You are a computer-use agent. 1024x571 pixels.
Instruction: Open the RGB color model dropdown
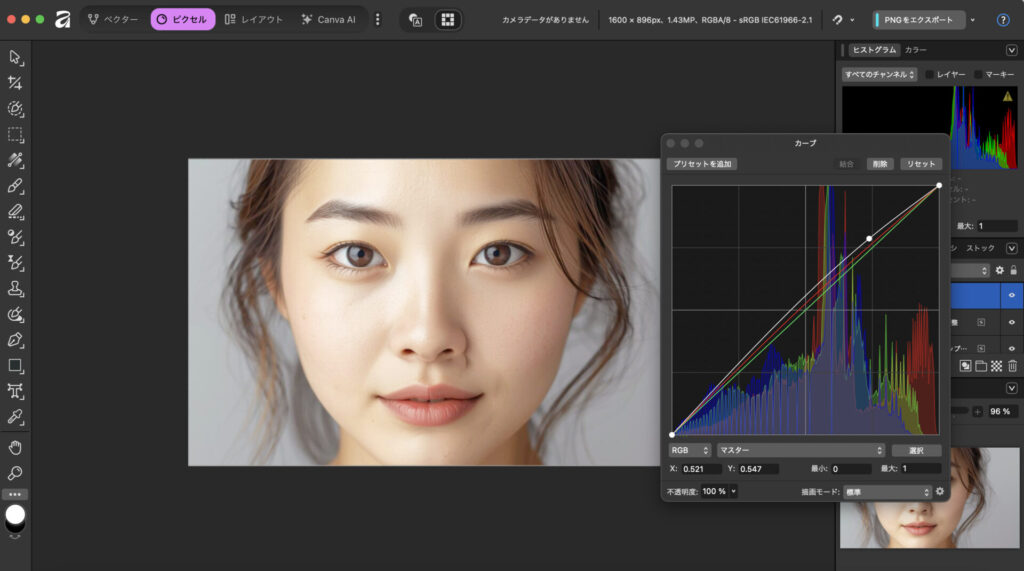pyautogui.click(x=689, y=451)
